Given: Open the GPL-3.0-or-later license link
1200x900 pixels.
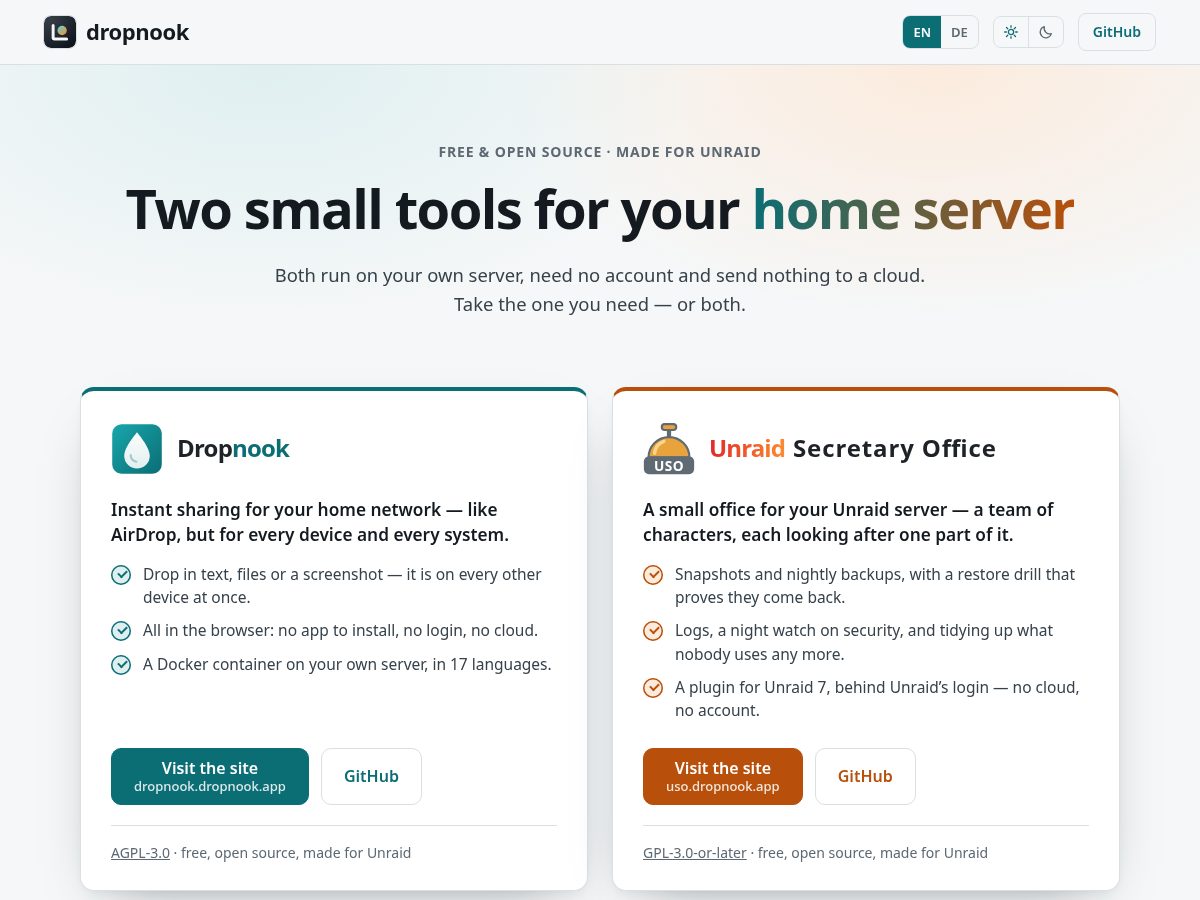Looking at the screenshot, I should (x=695, y=853).
